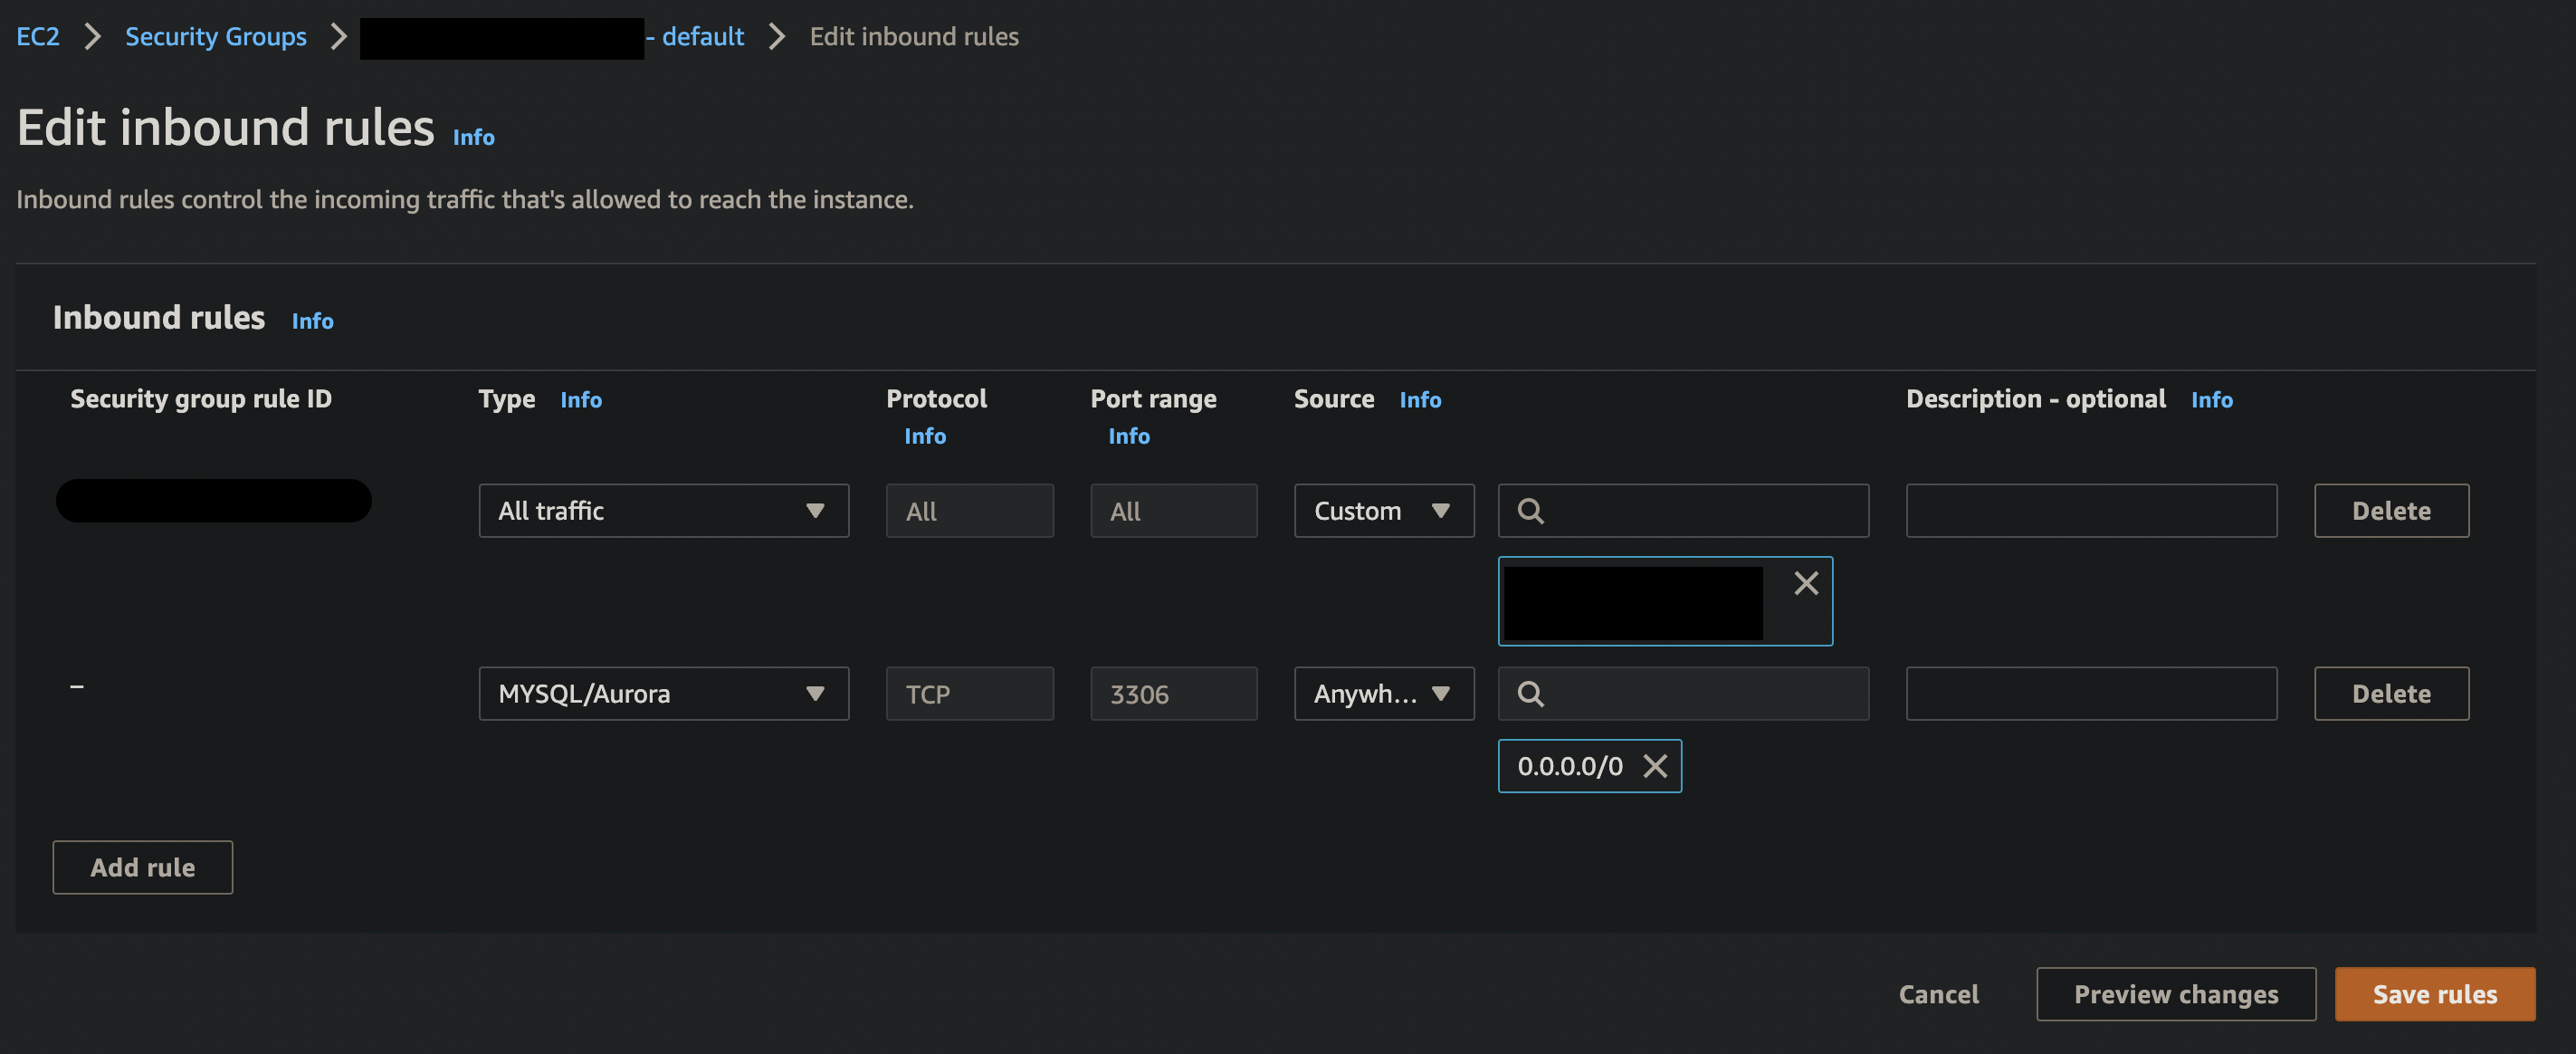Viewport: 2576px width, 1054px height.
Task: Open the Description column Info link
Action: tap(2211, 400)
